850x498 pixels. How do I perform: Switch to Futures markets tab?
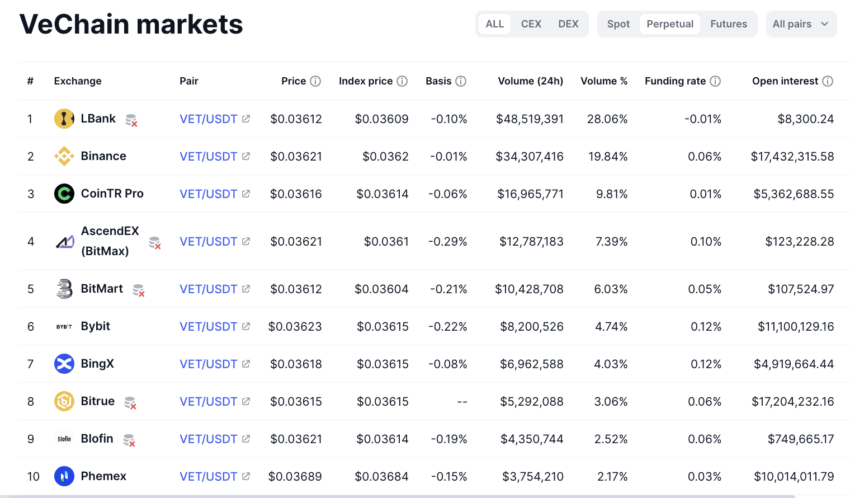pyautogui.click(x=729, y=24)
